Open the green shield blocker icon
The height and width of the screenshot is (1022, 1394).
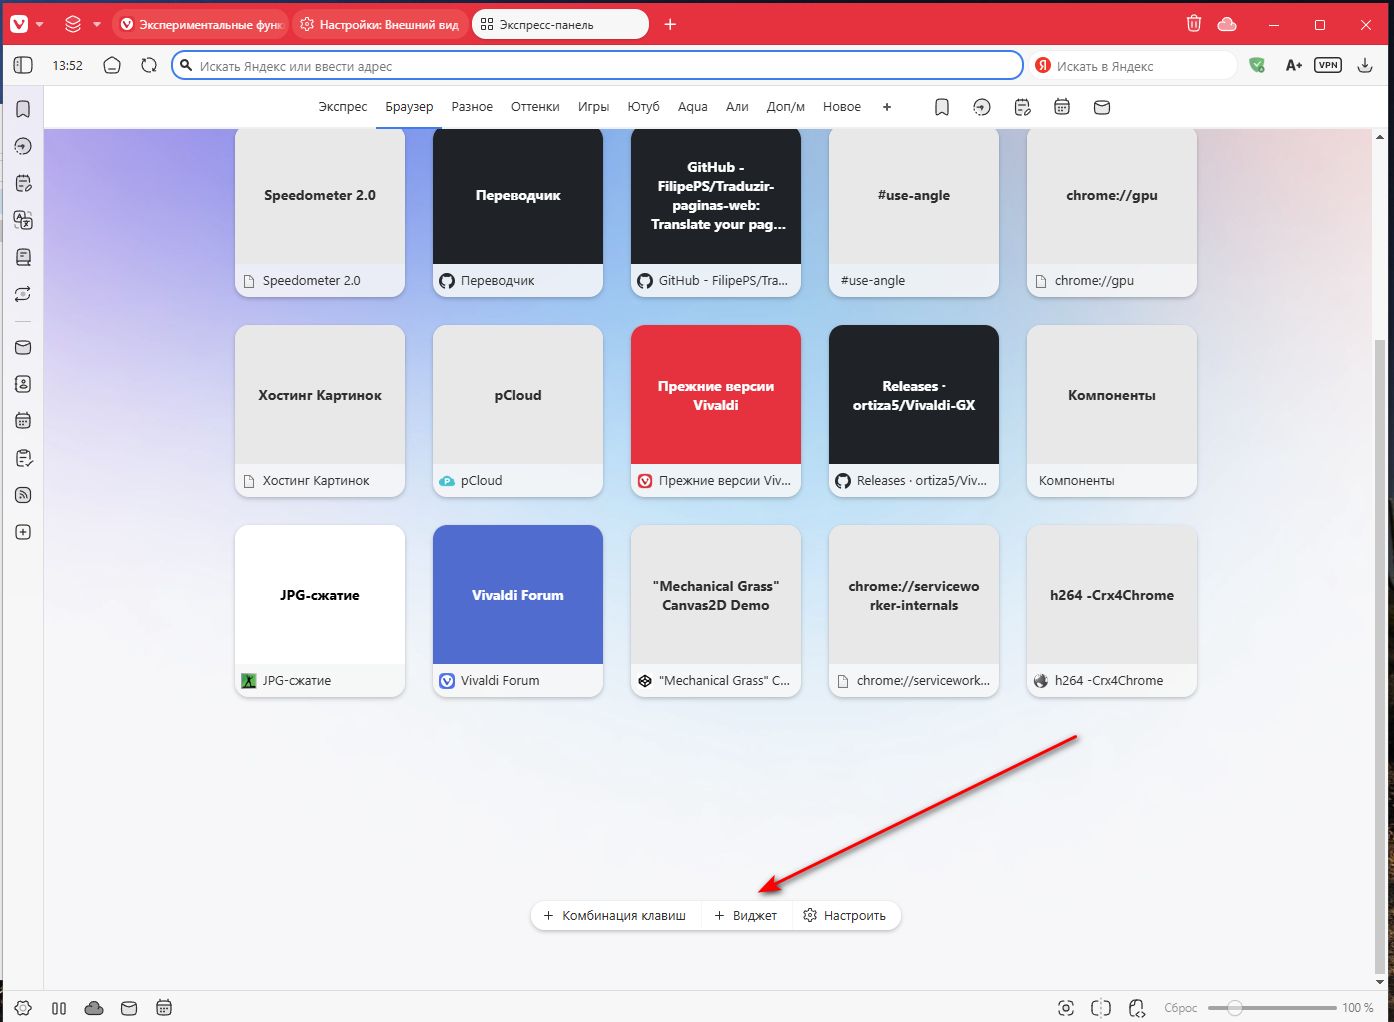(x=1257, y=65)
